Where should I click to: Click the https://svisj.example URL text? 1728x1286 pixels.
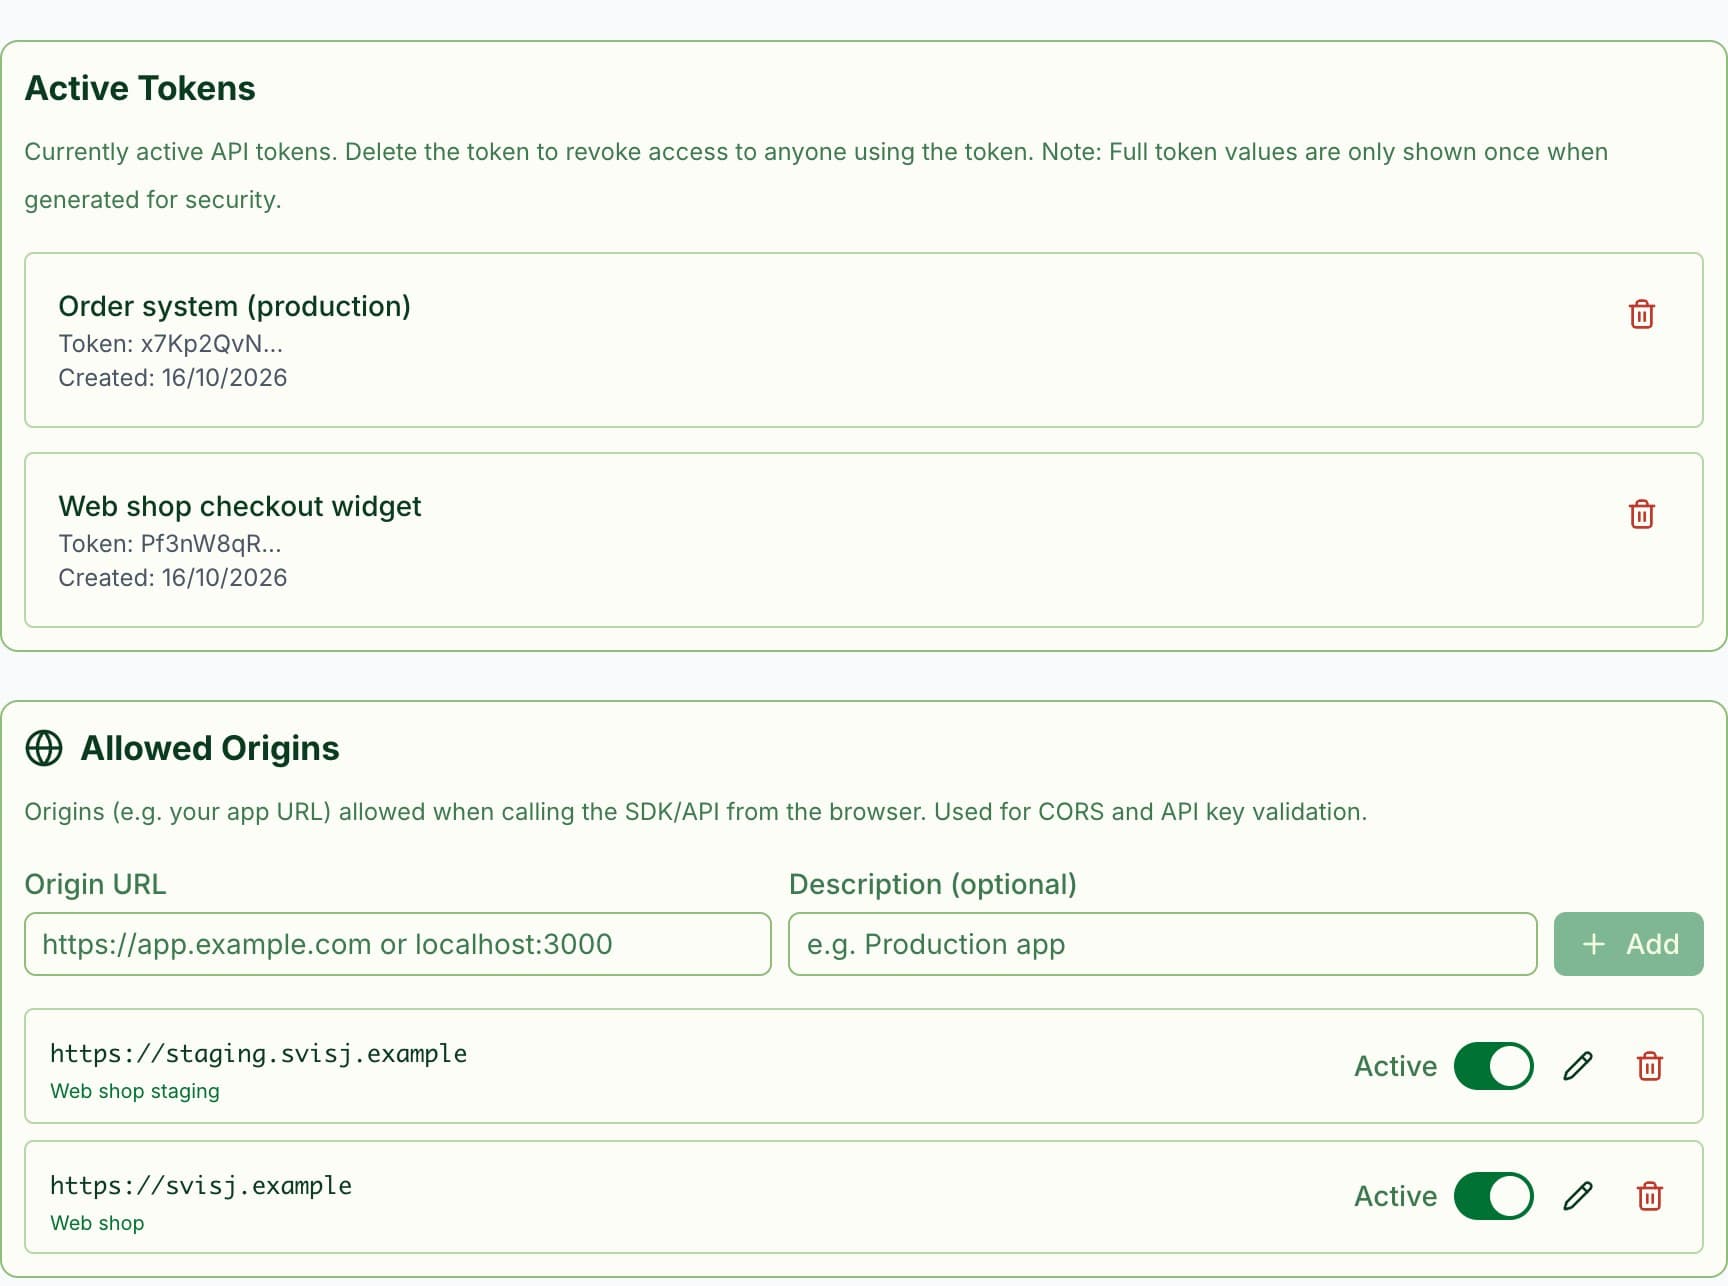tap(201, 1186)
